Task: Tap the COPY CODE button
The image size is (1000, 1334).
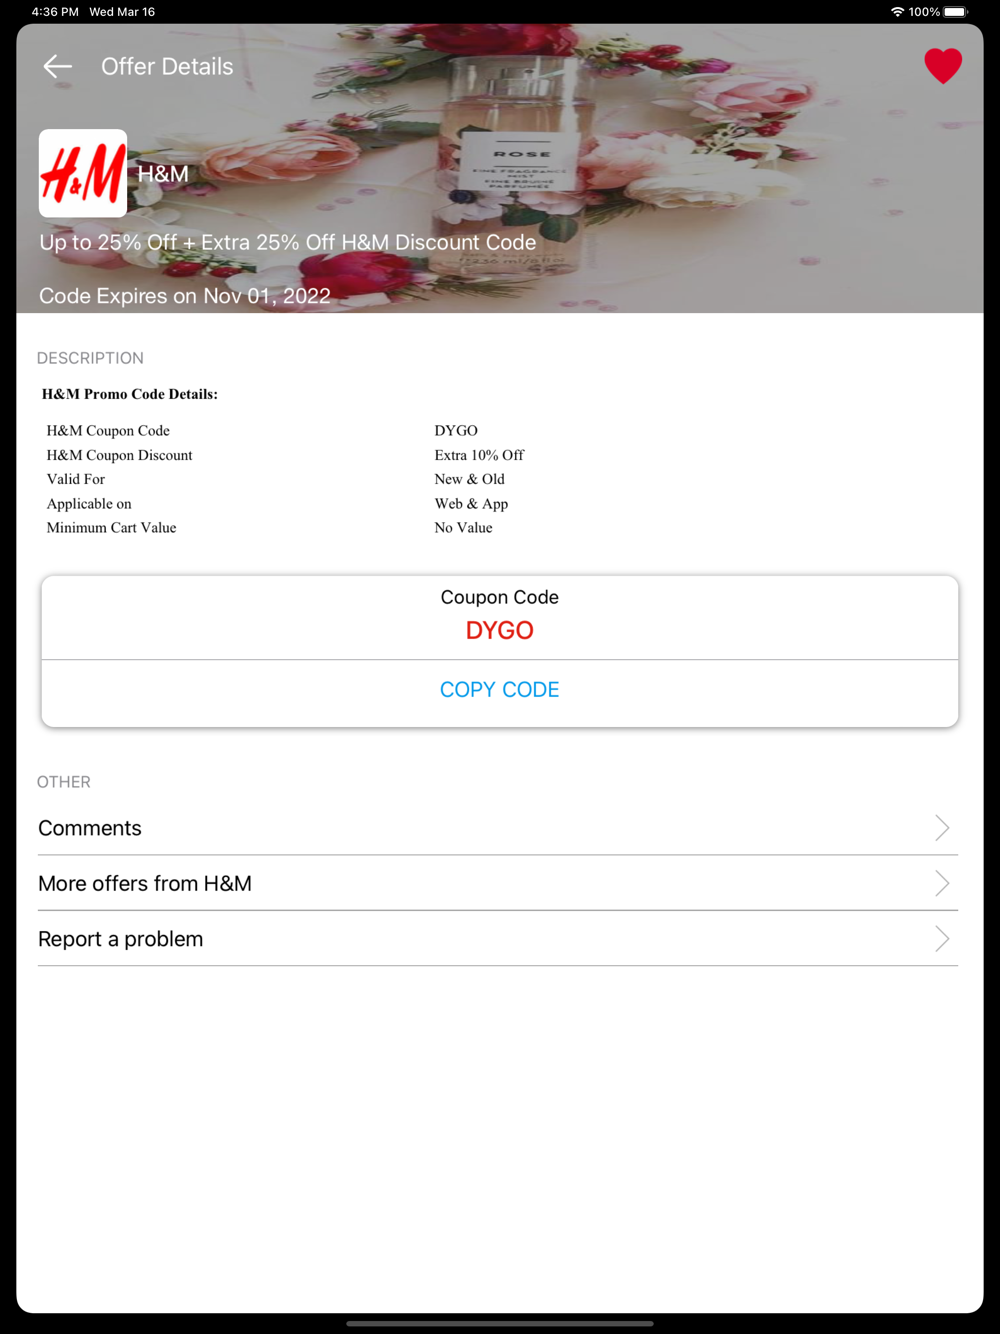Action: (x=500, y=690)
